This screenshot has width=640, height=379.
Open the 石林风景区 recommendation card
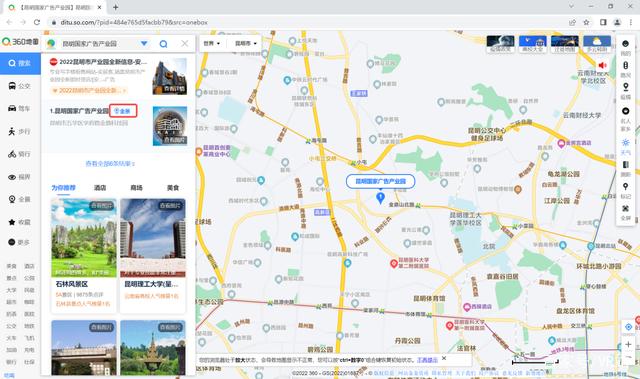click(84, 255)
